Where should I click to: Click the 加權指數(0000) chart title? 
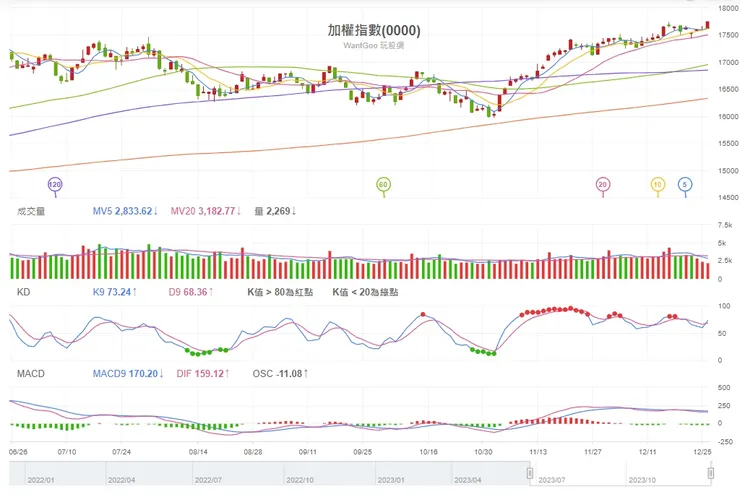tap(374, 30)
